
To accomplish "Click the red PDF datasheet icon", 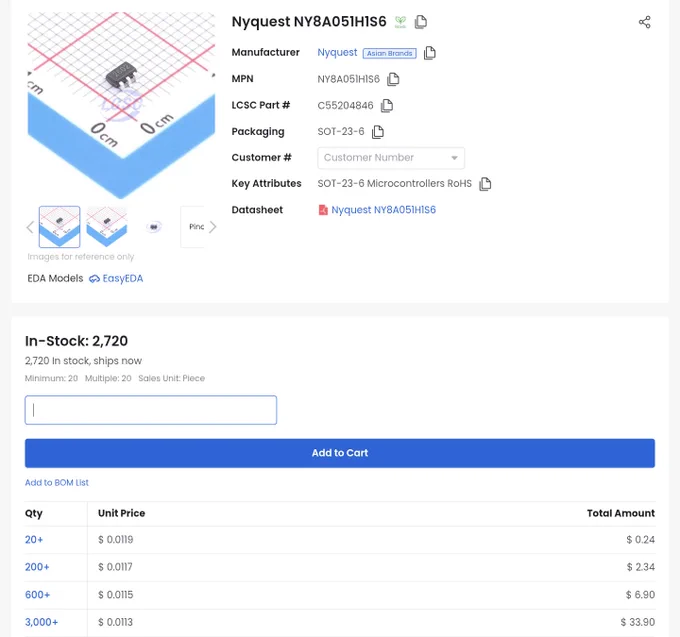I will click(323, 210).
